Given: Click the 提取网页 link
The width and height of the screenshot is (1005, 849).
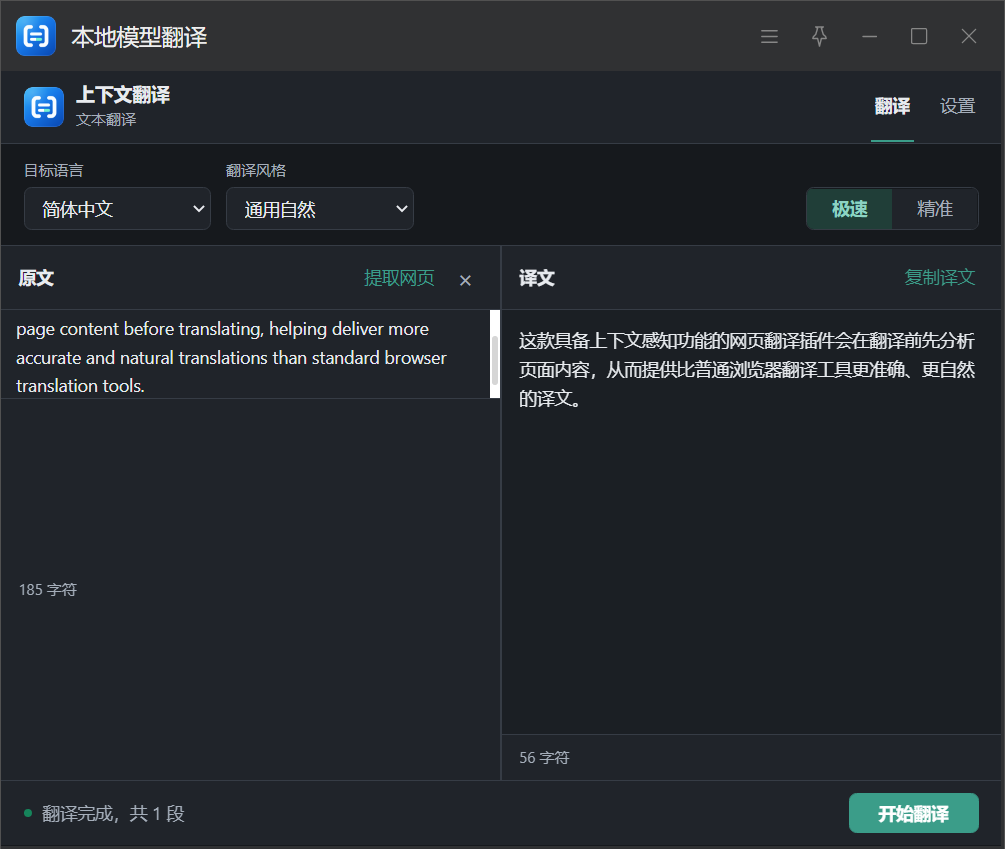Looking at the screenshot, I should 399,278.
